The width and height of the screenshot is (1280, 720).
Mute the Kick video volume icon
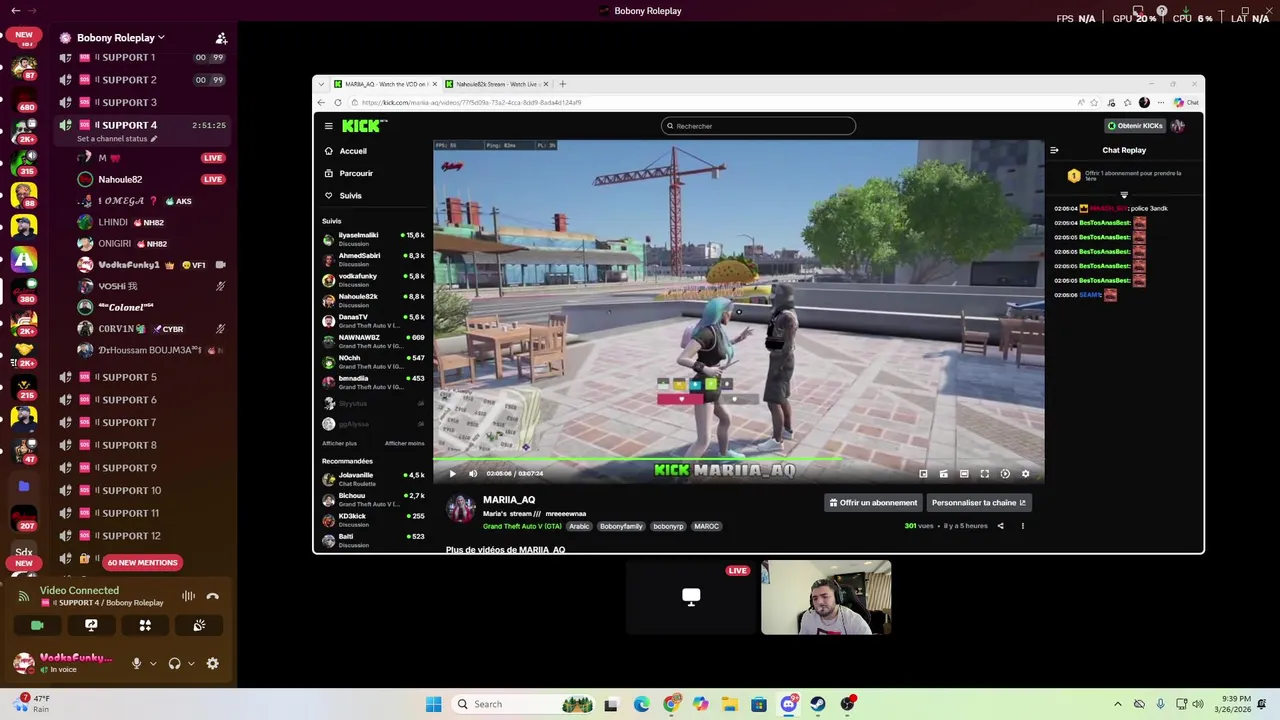(x=473, y=474)
